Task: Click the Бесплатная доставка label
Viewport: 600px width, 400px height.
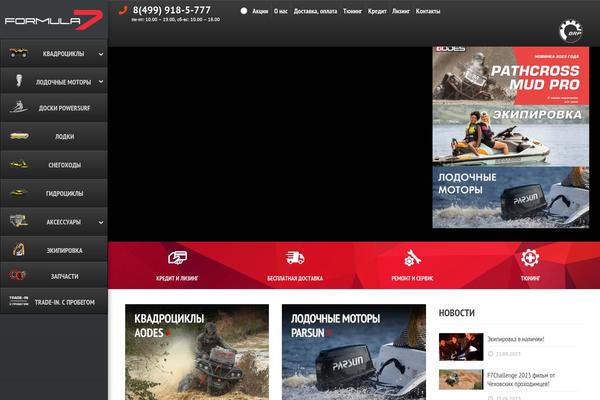Action: tap(295, 278)
